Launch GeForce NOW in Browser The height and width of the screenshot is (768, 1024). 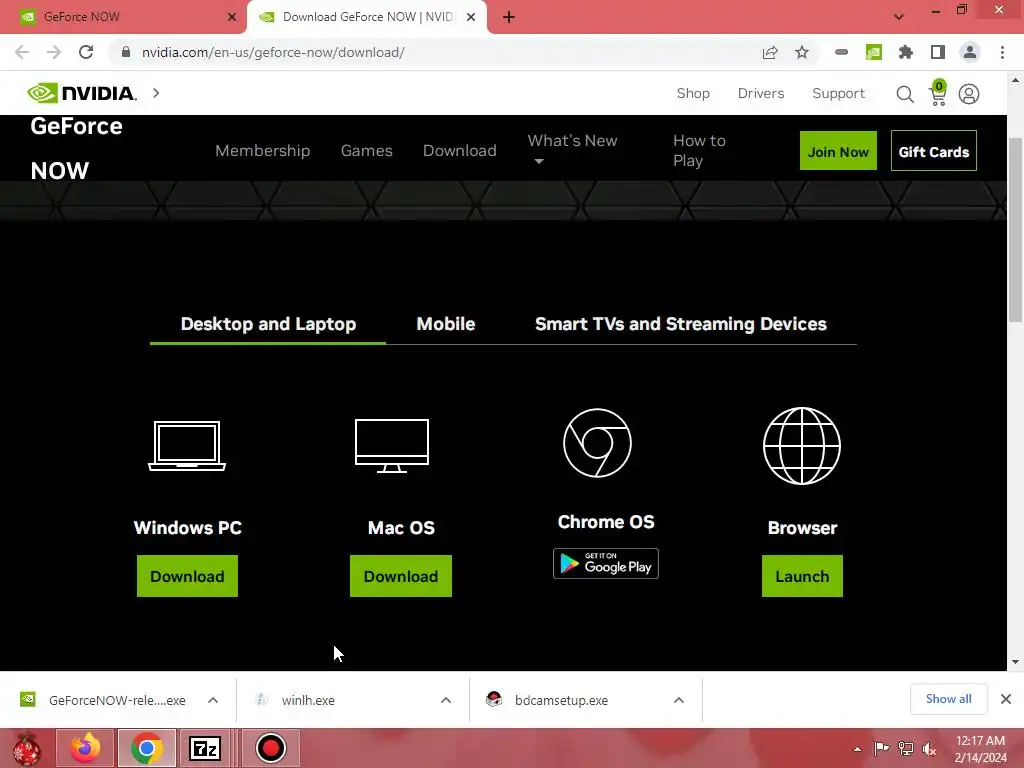(802, 576)
